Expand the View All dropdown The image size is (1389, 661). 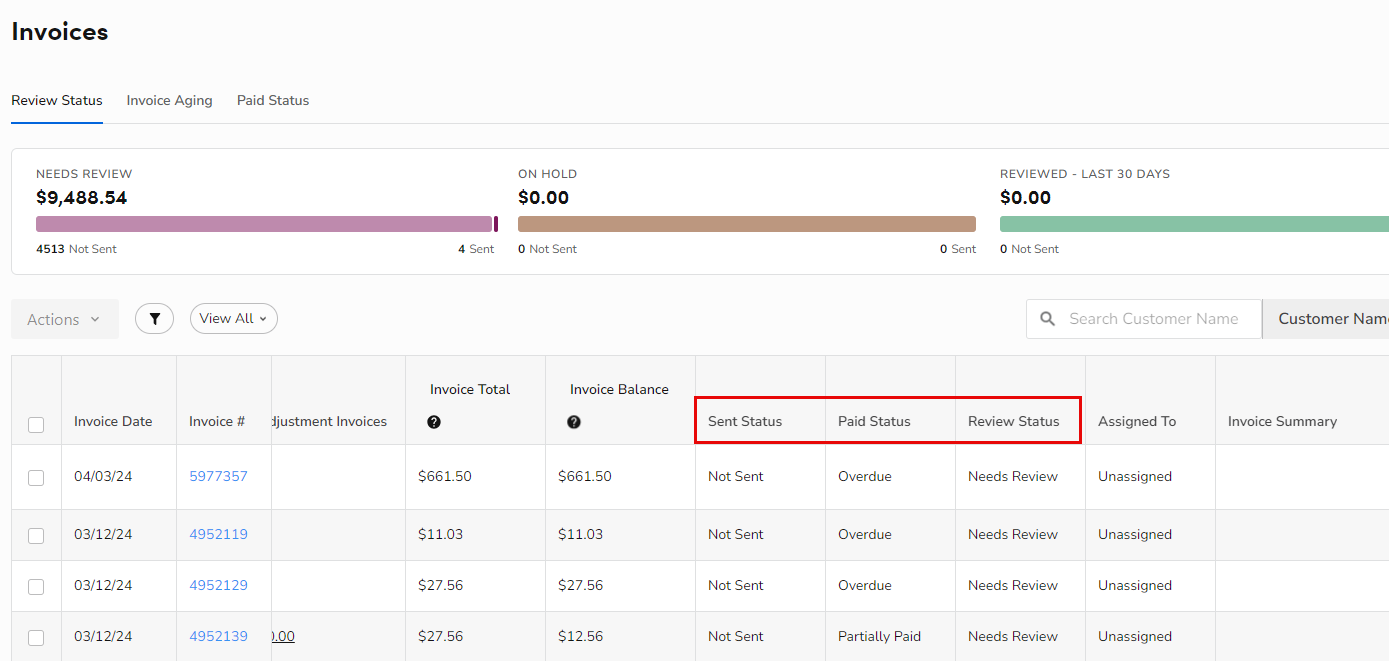(x=233, y=318)
